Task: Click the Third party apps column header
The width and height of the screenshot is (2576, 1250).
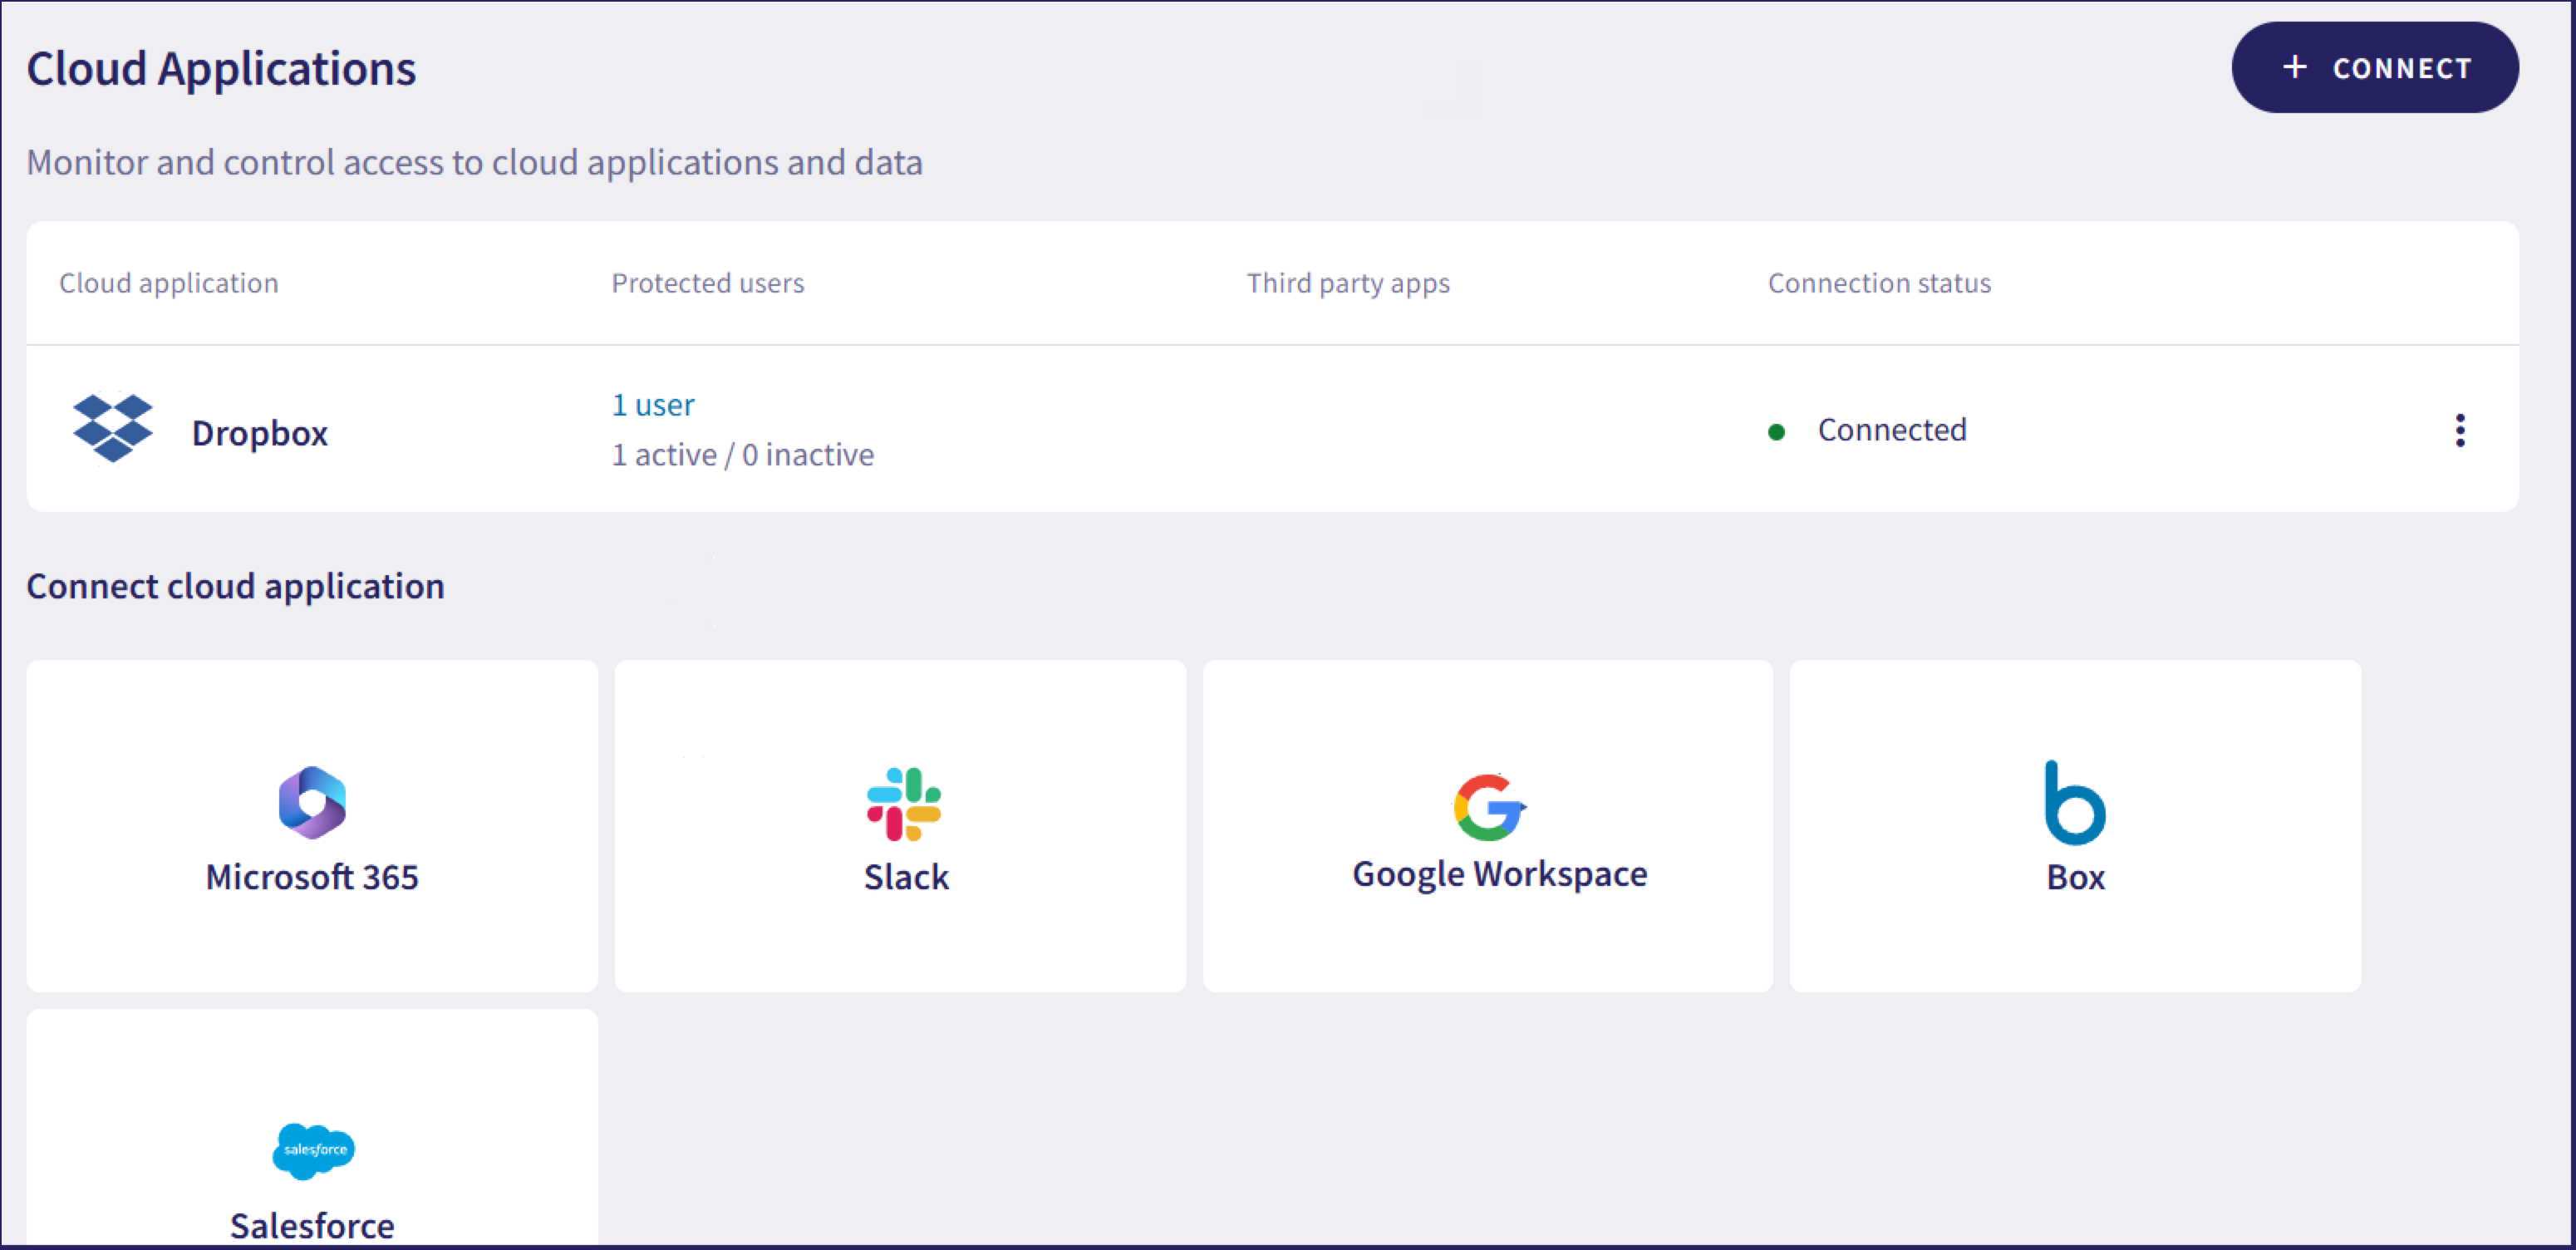Action: tap(1347, 283)
